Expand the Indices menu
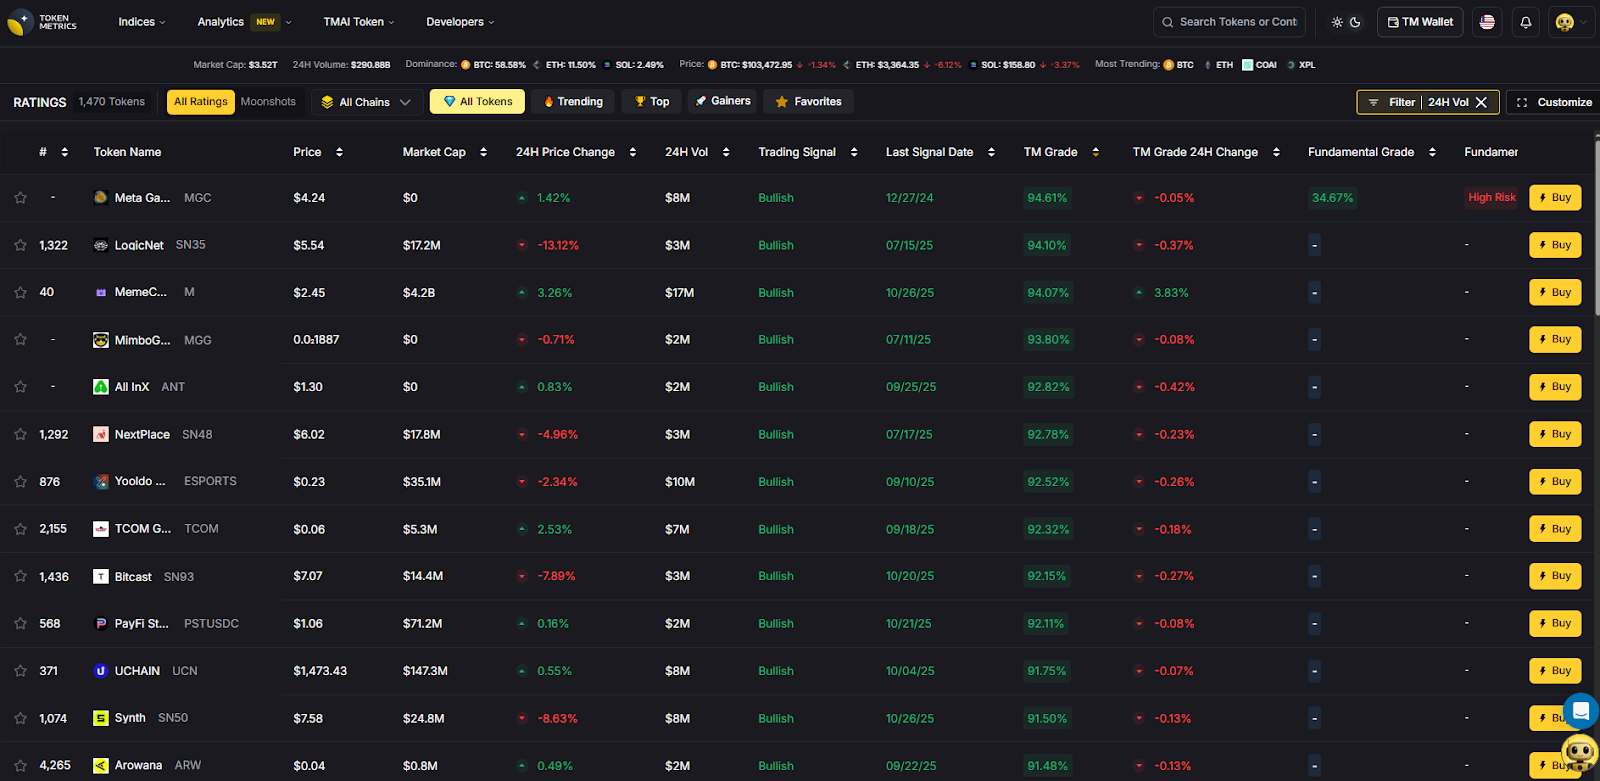This screenshot has height=781, width=1600. [142, 22]
